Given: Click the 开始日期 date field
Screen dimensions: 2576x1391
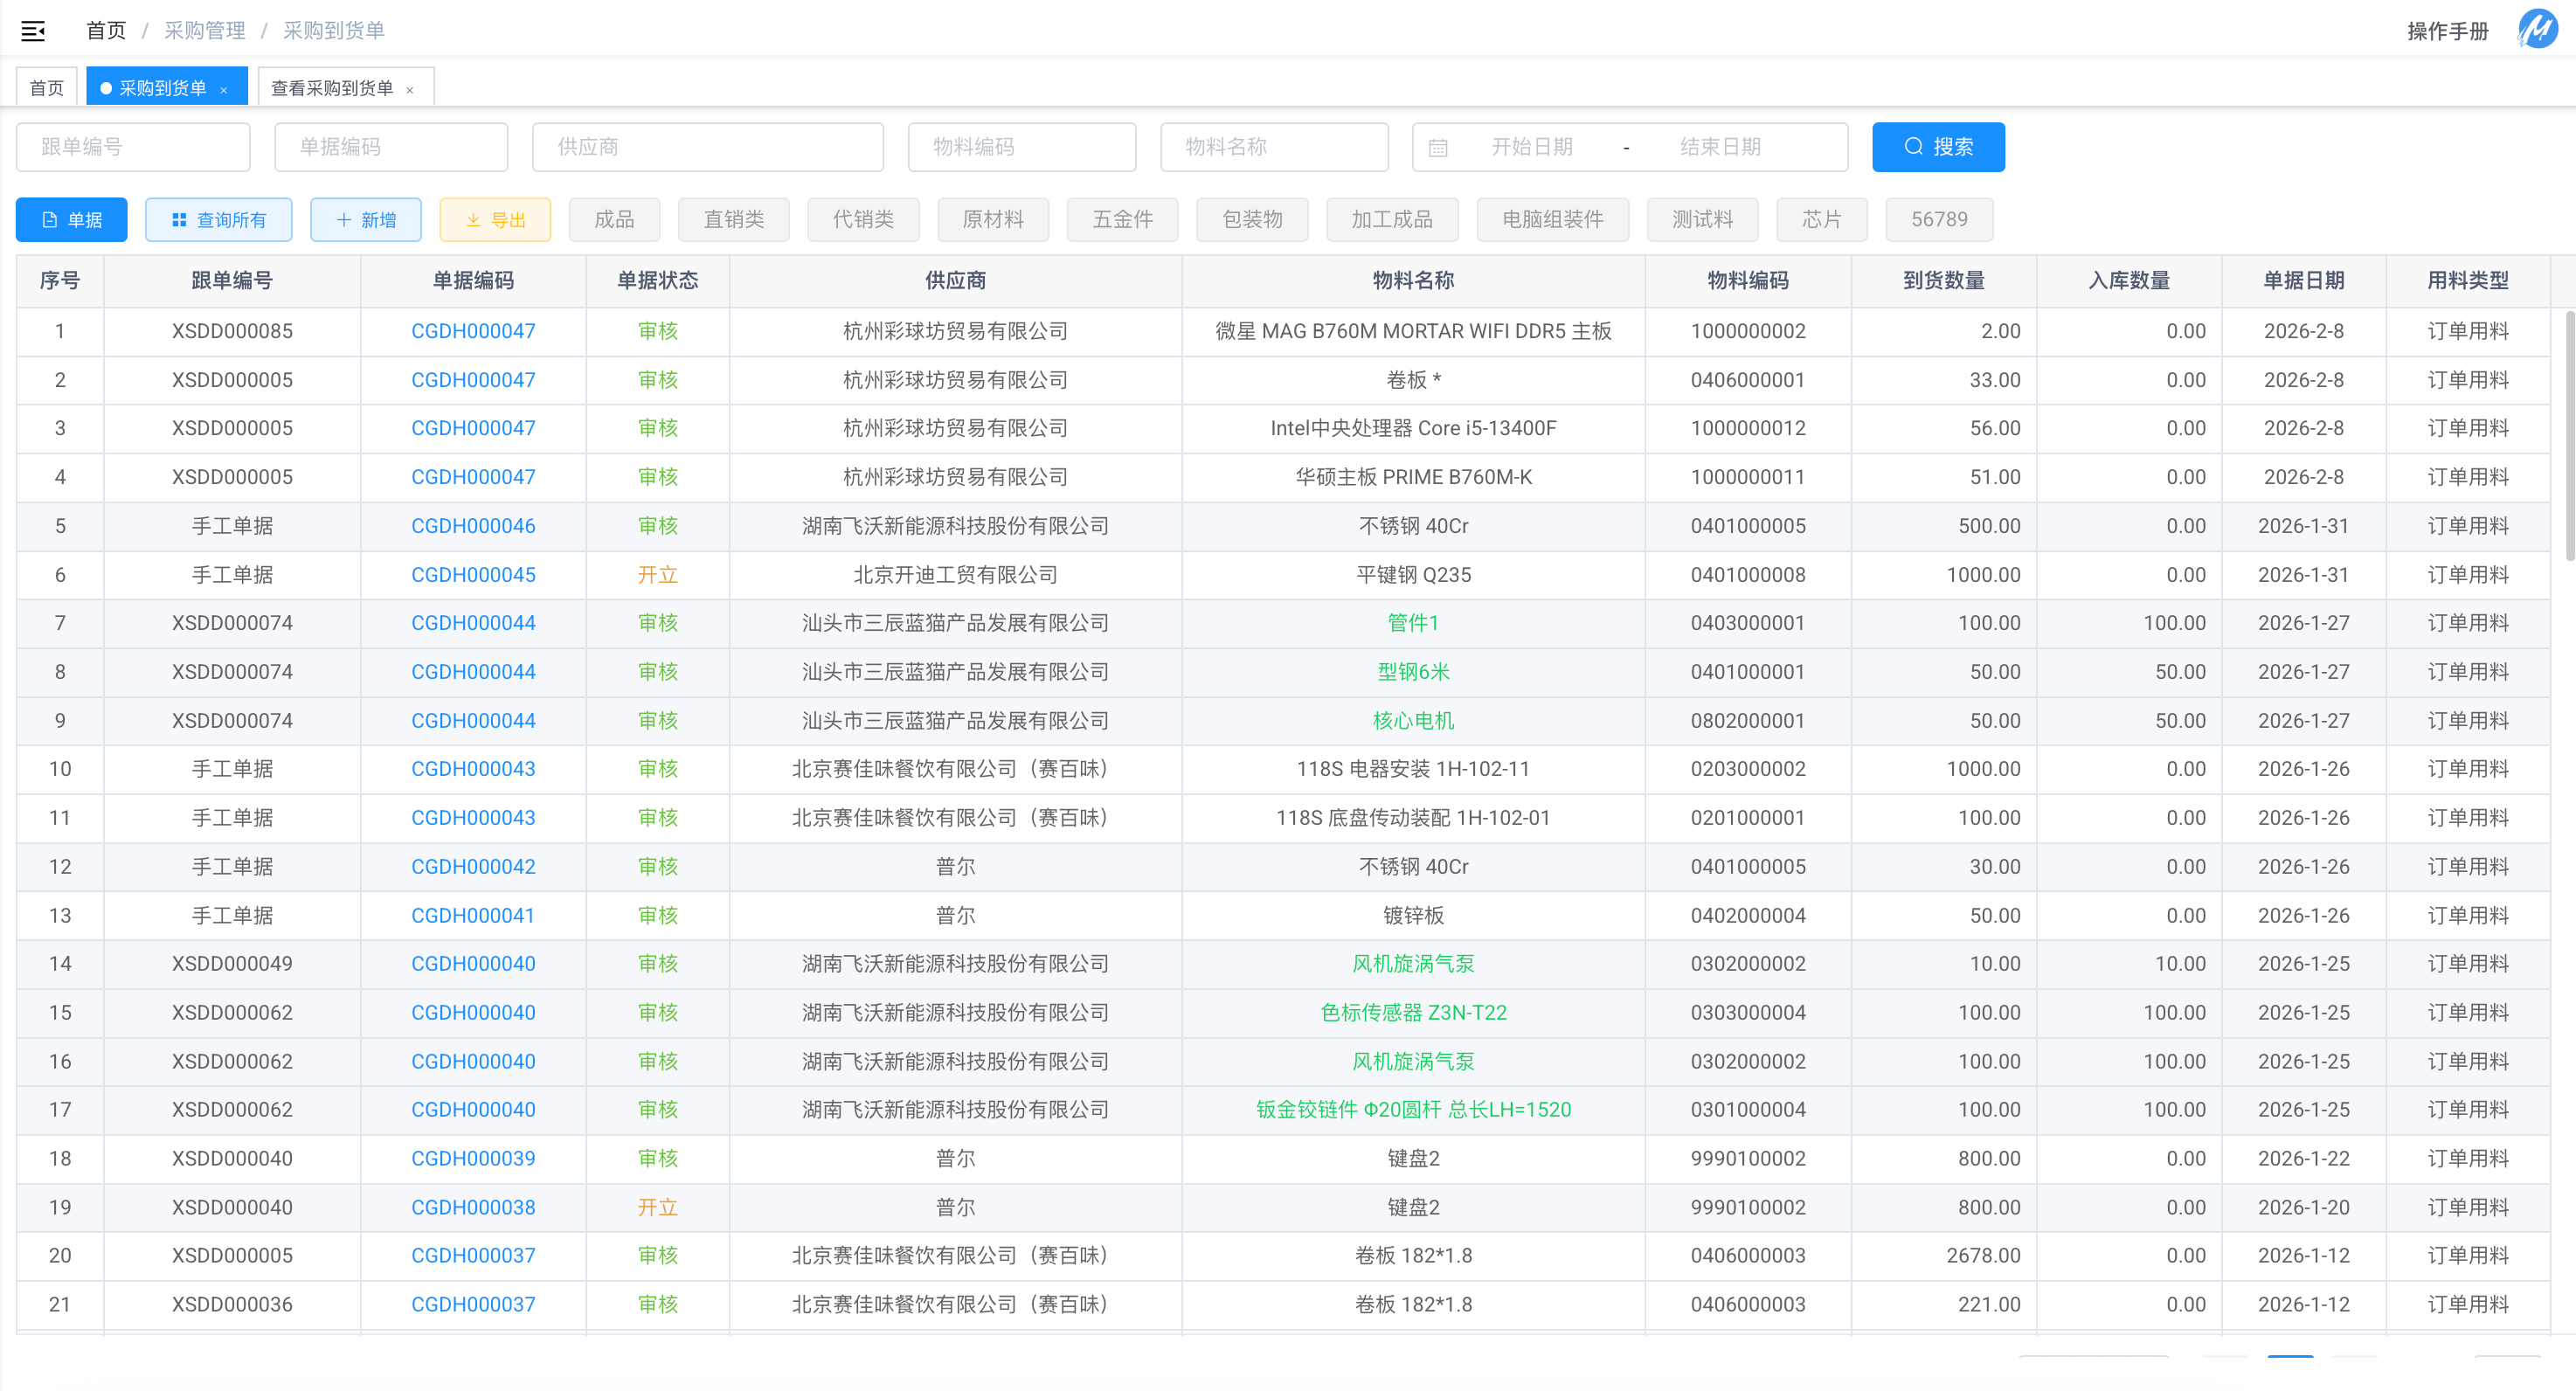Looking at the screenshot, I should click(1531, 147).
